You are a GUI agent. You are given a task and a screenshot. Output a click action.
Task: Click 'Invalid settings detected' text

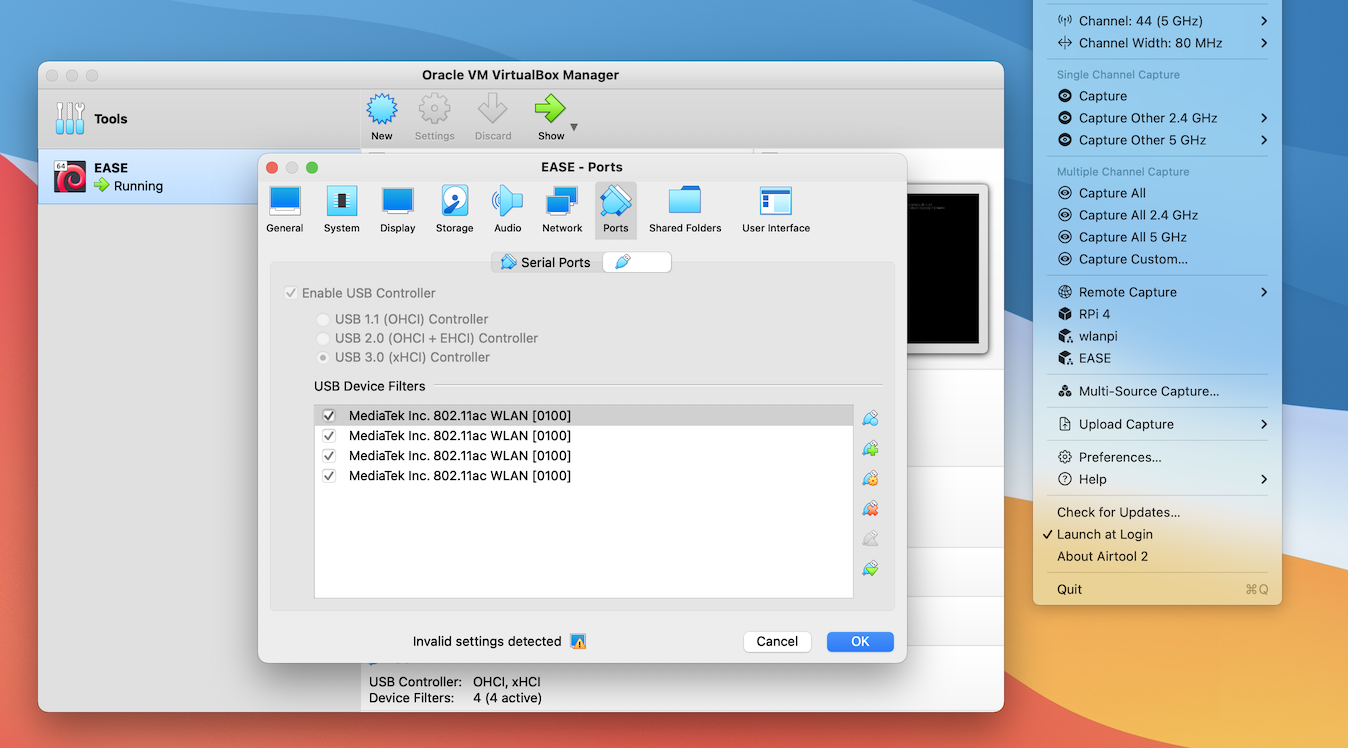[x=487, y=642]
